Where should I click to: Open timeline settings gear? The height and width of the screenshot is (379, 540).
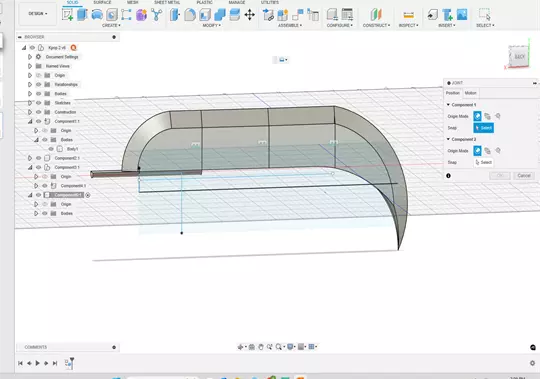coord(532,363)
